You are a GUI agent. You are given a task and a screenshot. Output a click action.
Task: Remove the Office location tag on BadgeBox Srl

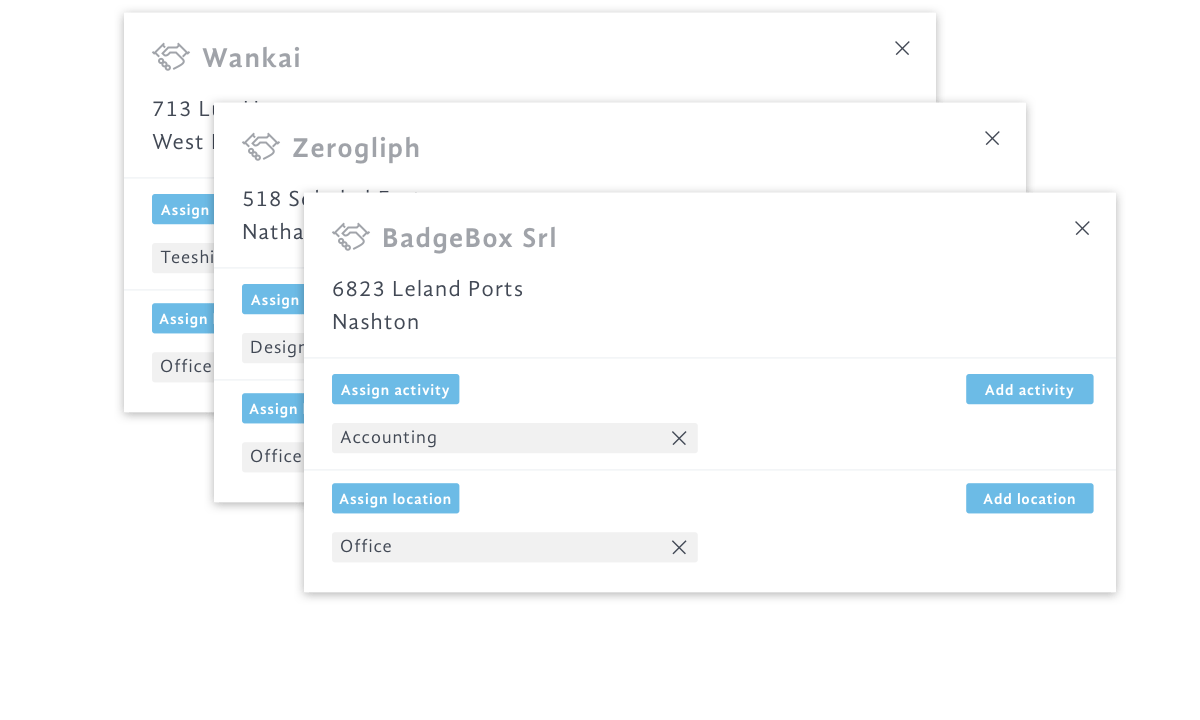[679, 547]
